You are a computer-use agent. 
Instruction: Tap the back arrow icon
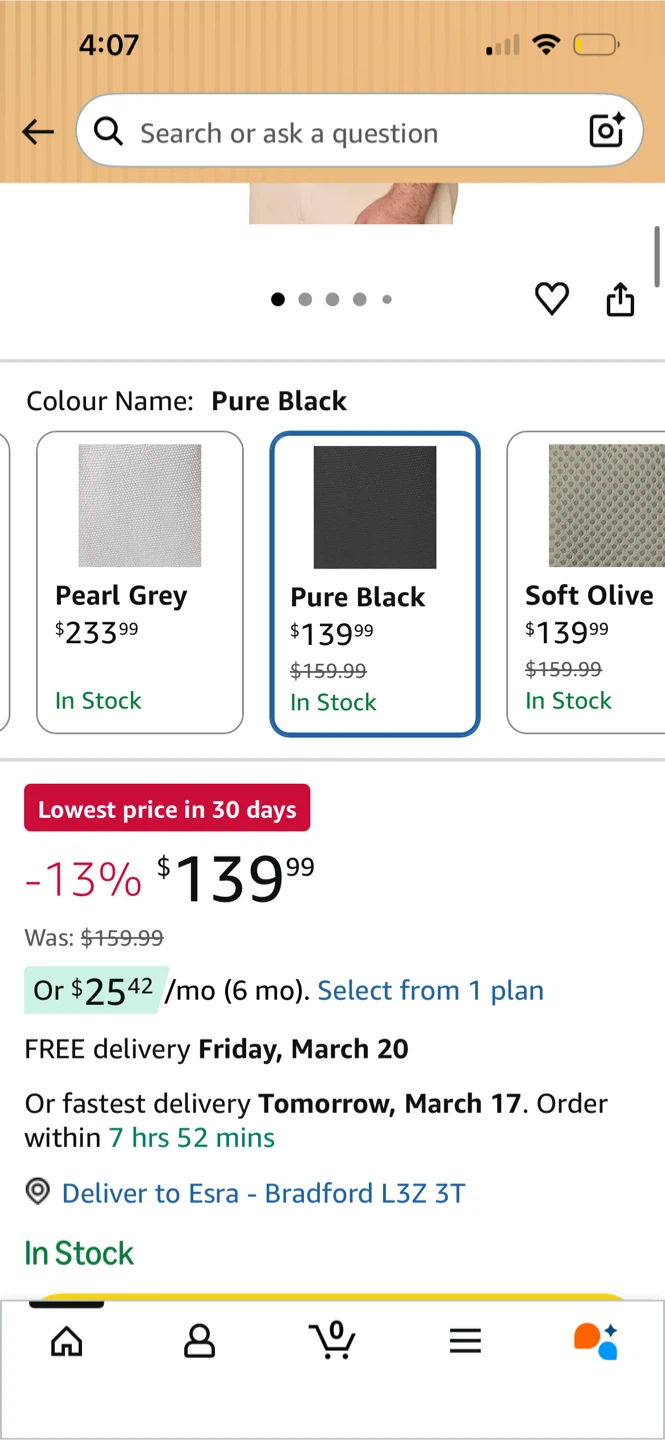tap(38, 132)
